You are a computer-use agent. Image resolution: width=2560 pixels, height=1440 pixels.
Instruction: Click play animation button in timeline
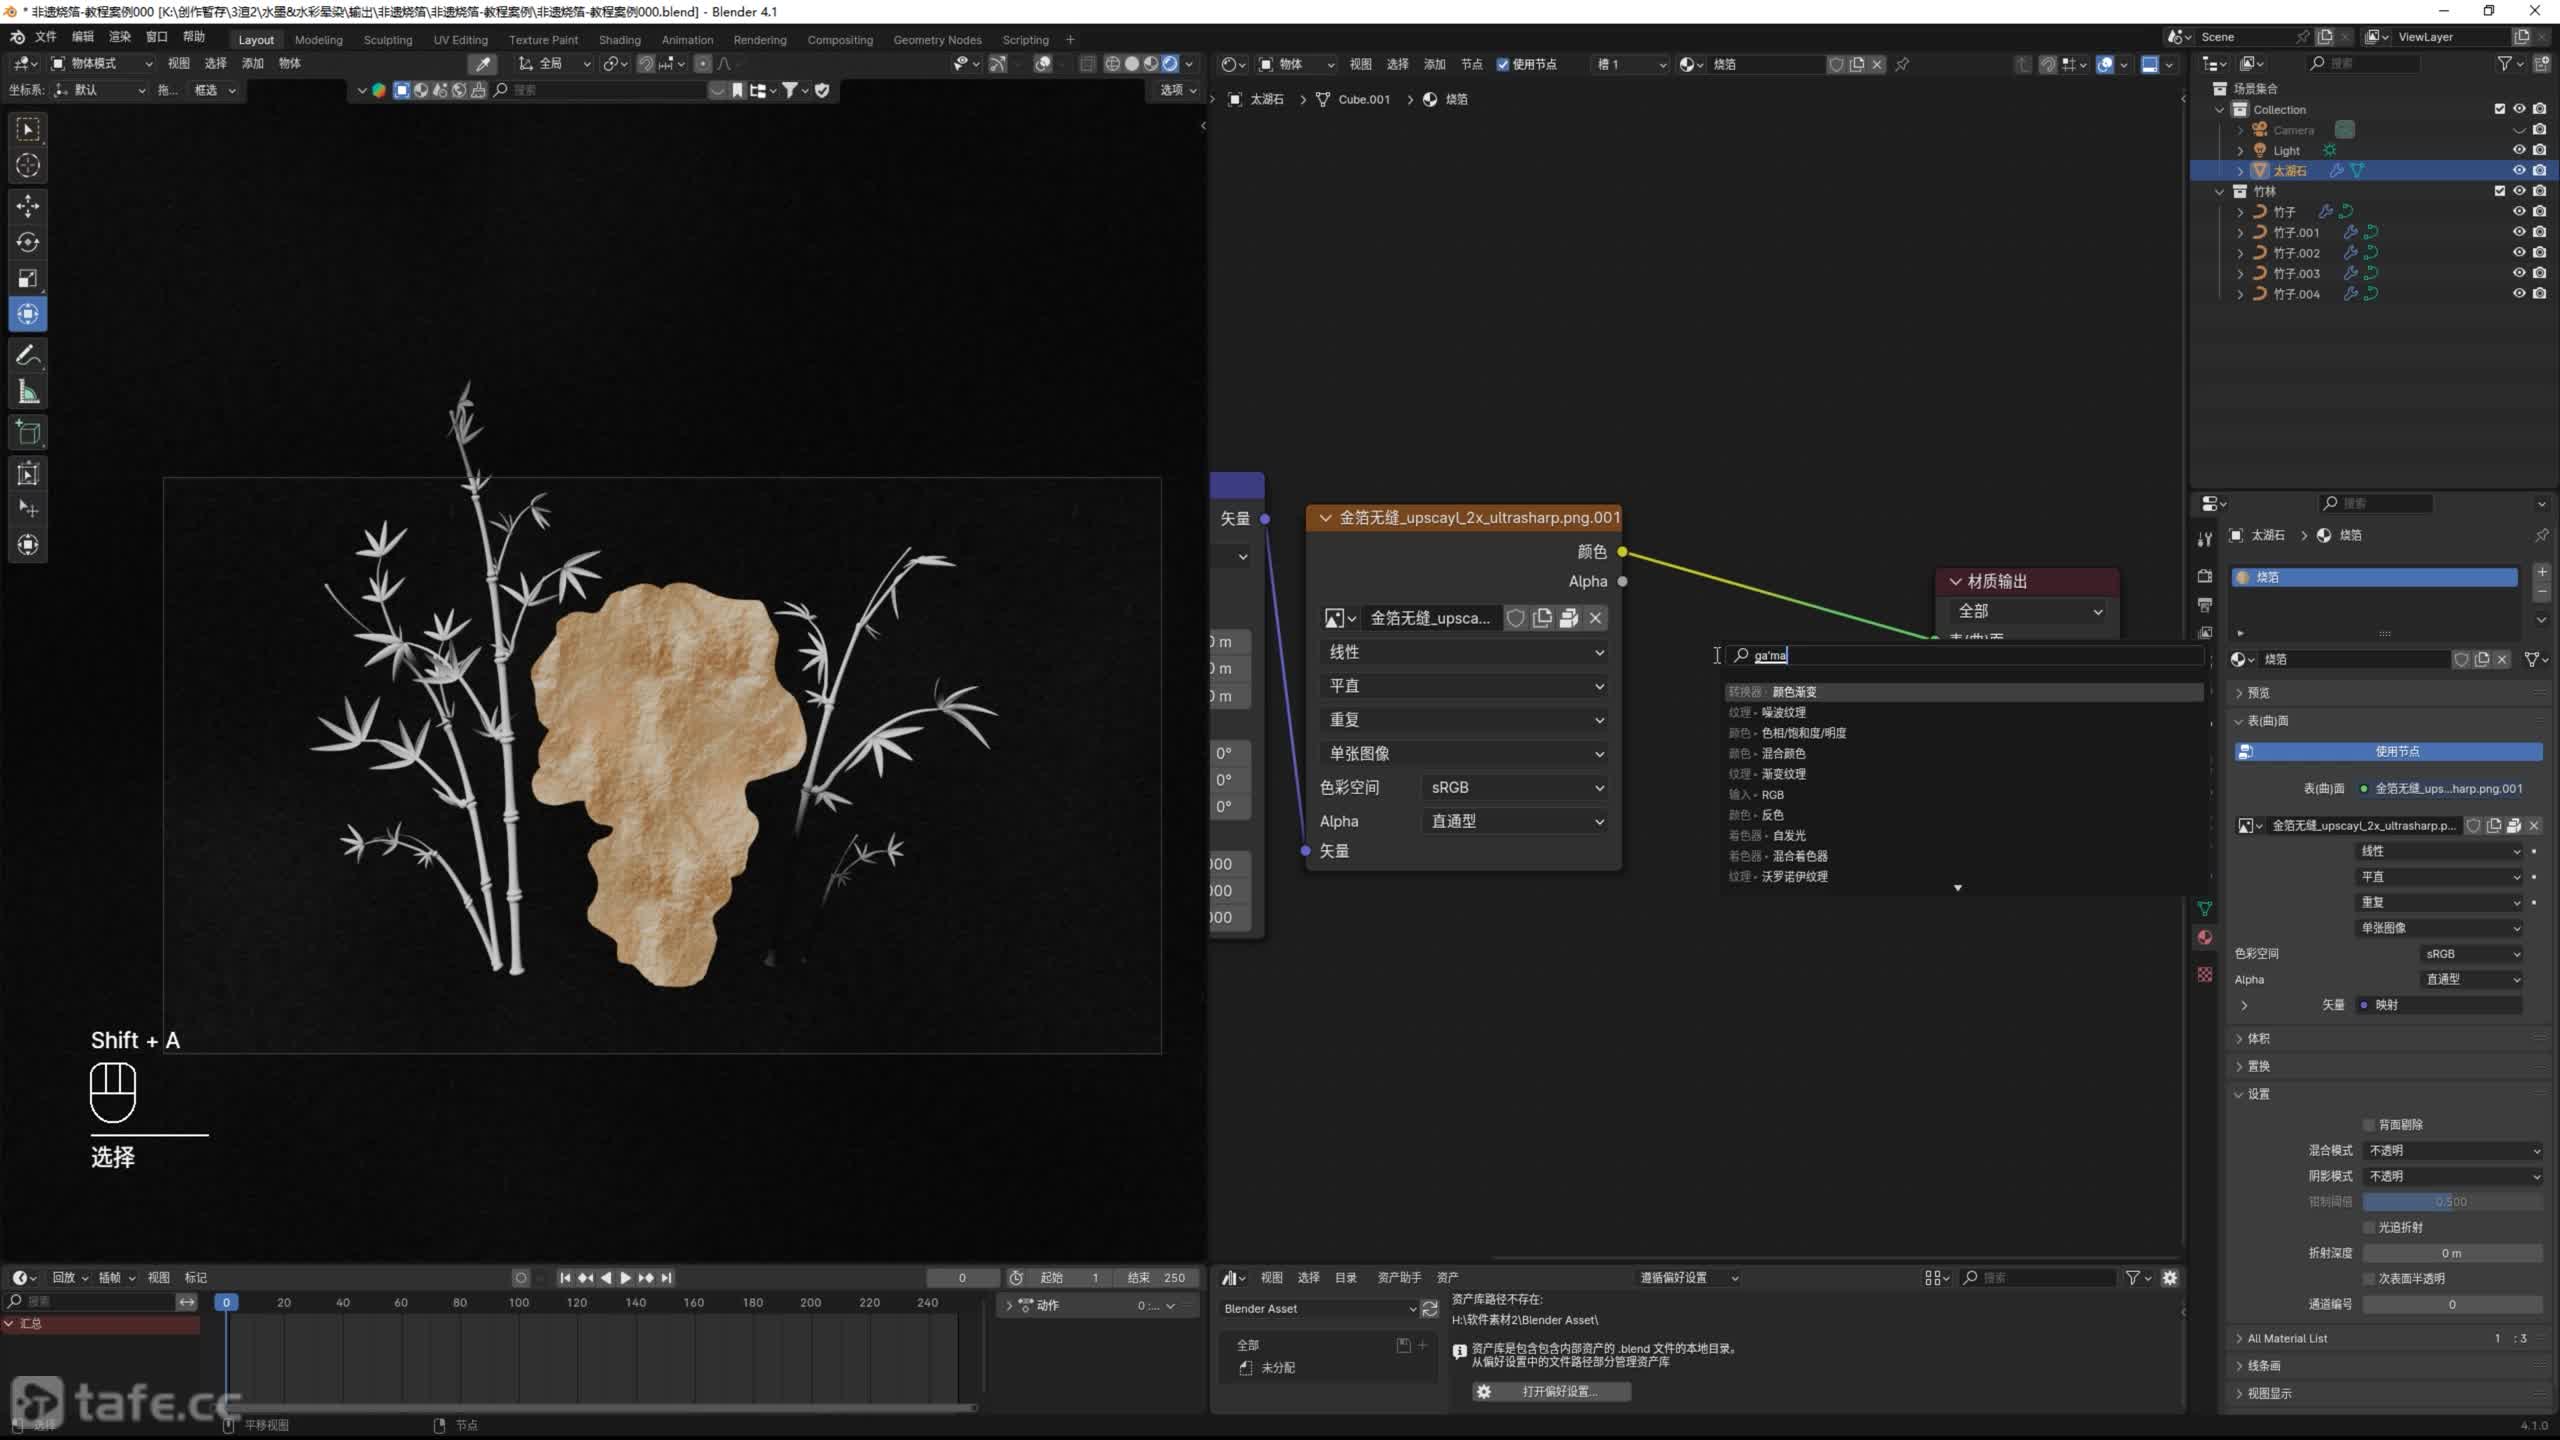(626, 1277)
